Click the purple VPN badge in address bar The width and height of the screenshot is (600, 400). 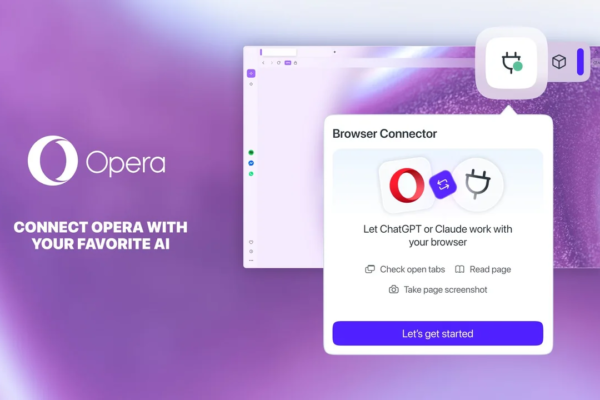coord(288,63)
